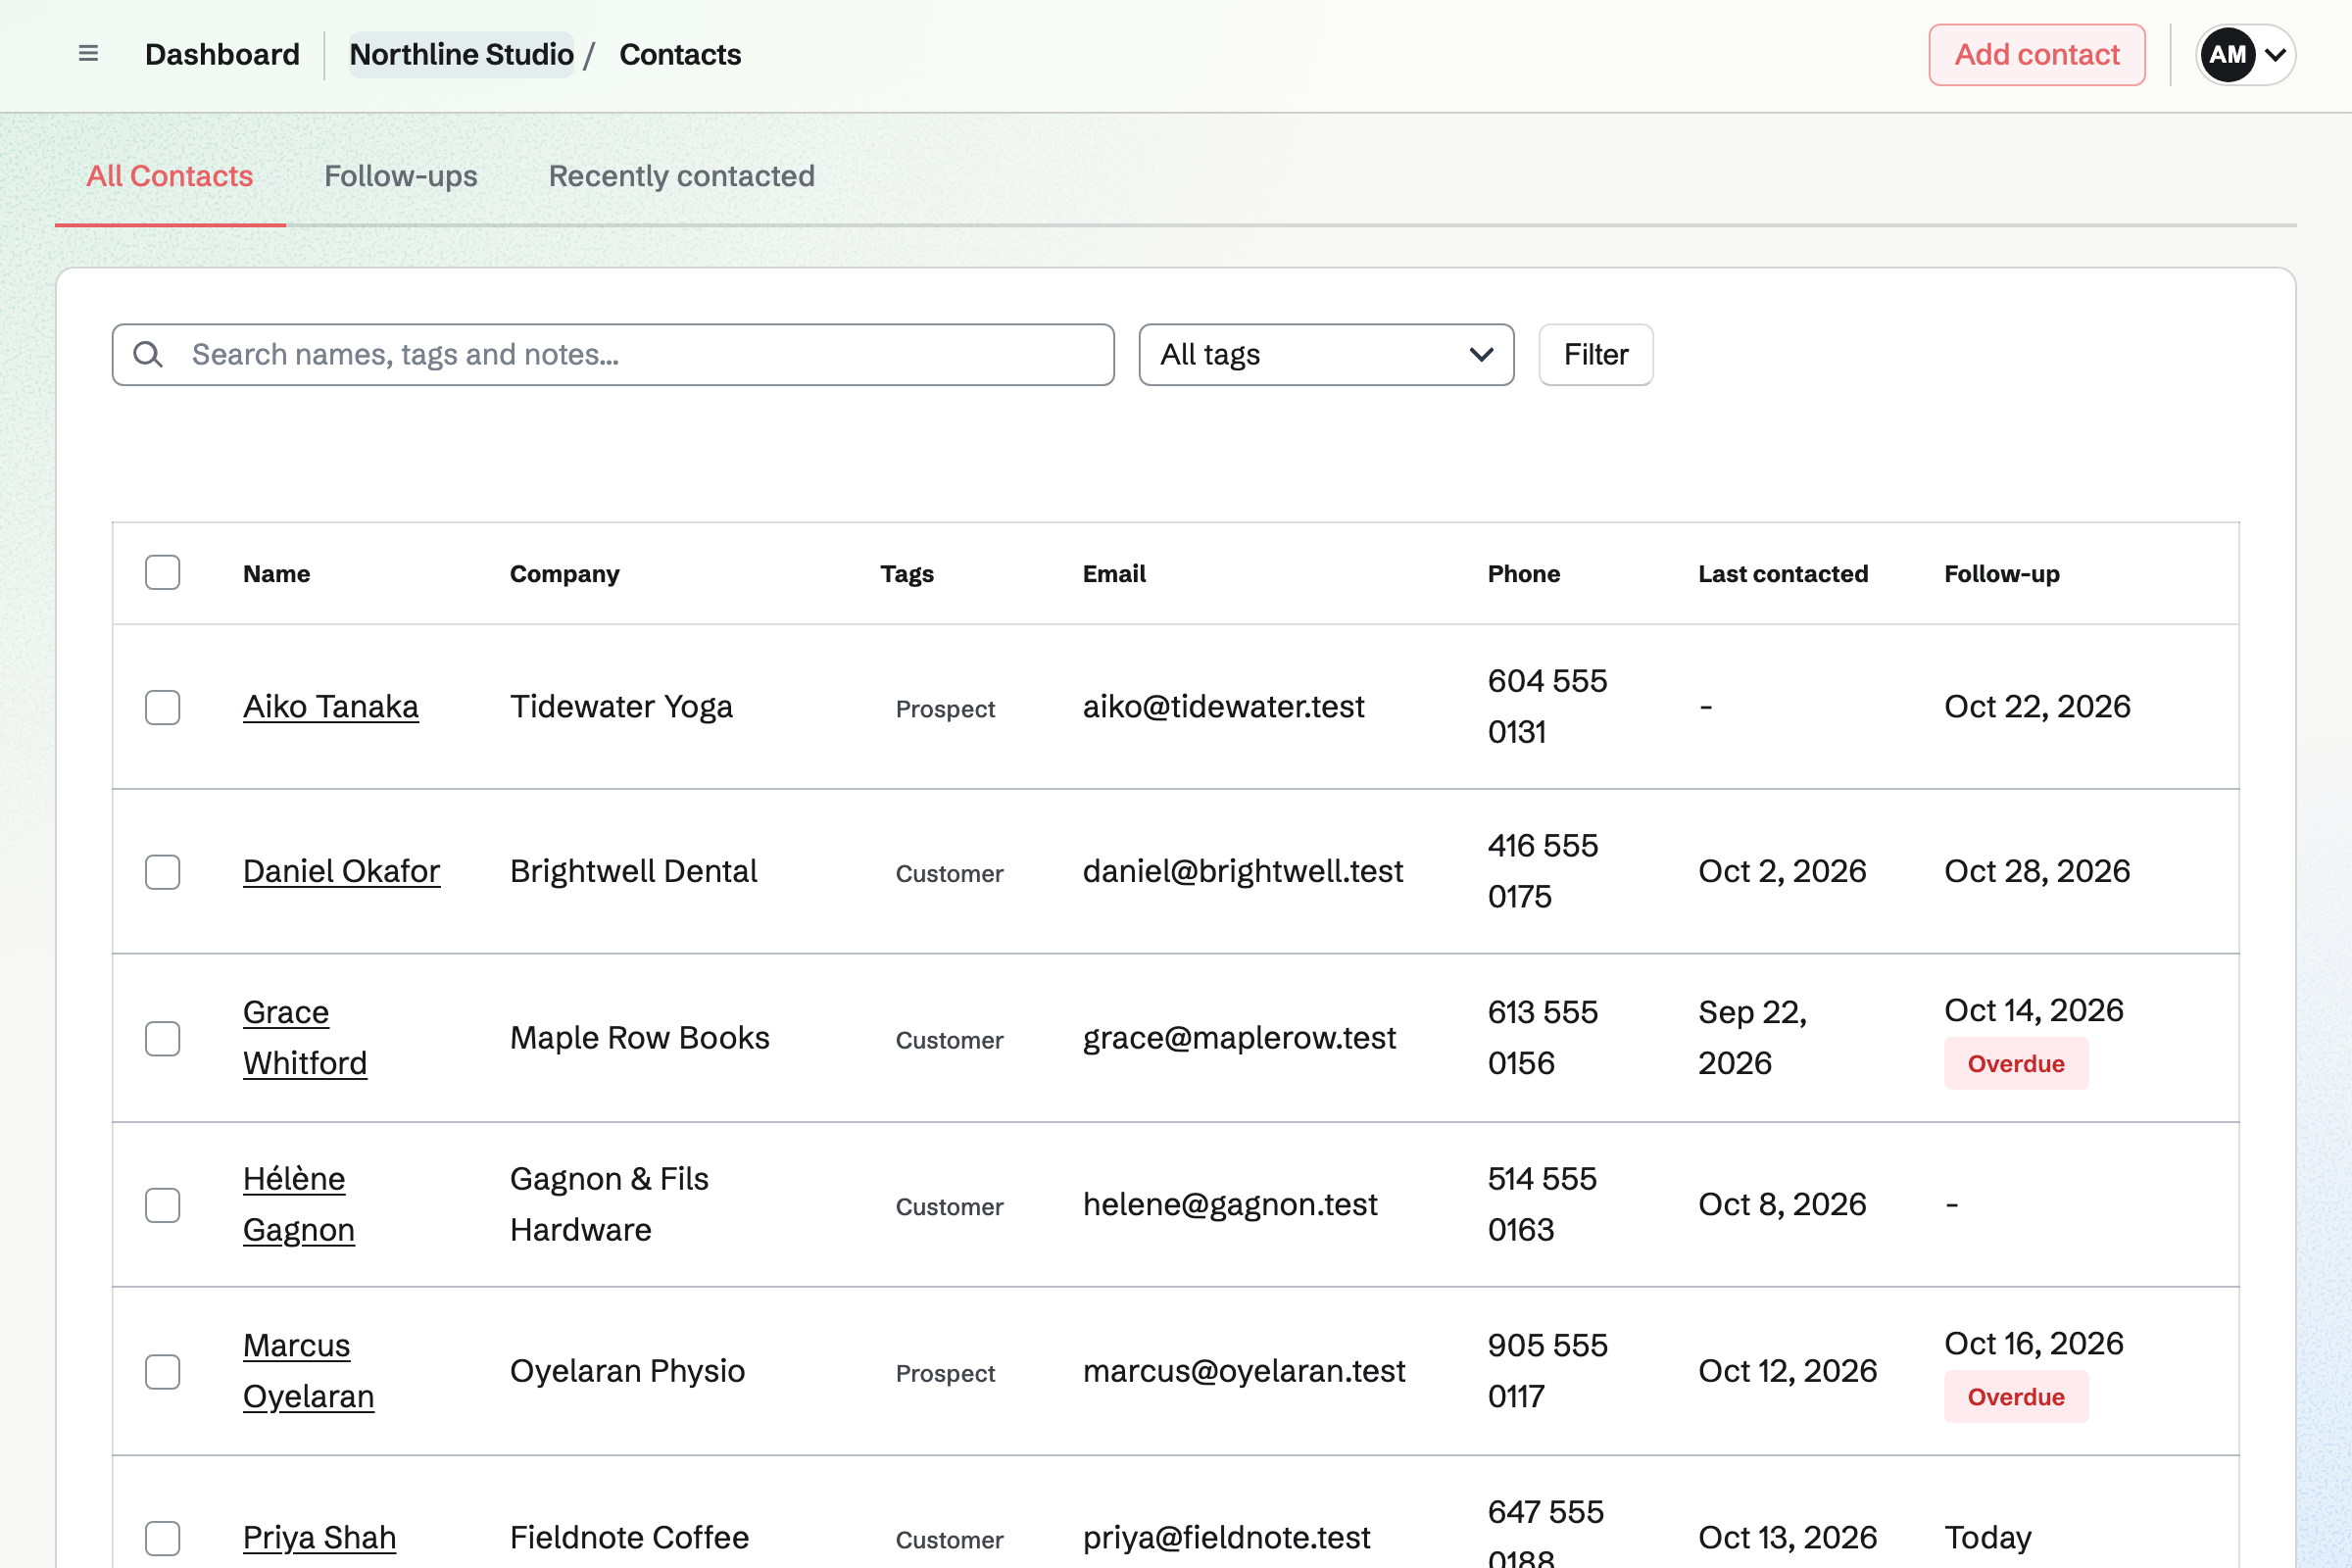Click the Prospect tag on Aiko Tanaka's row

945,709
